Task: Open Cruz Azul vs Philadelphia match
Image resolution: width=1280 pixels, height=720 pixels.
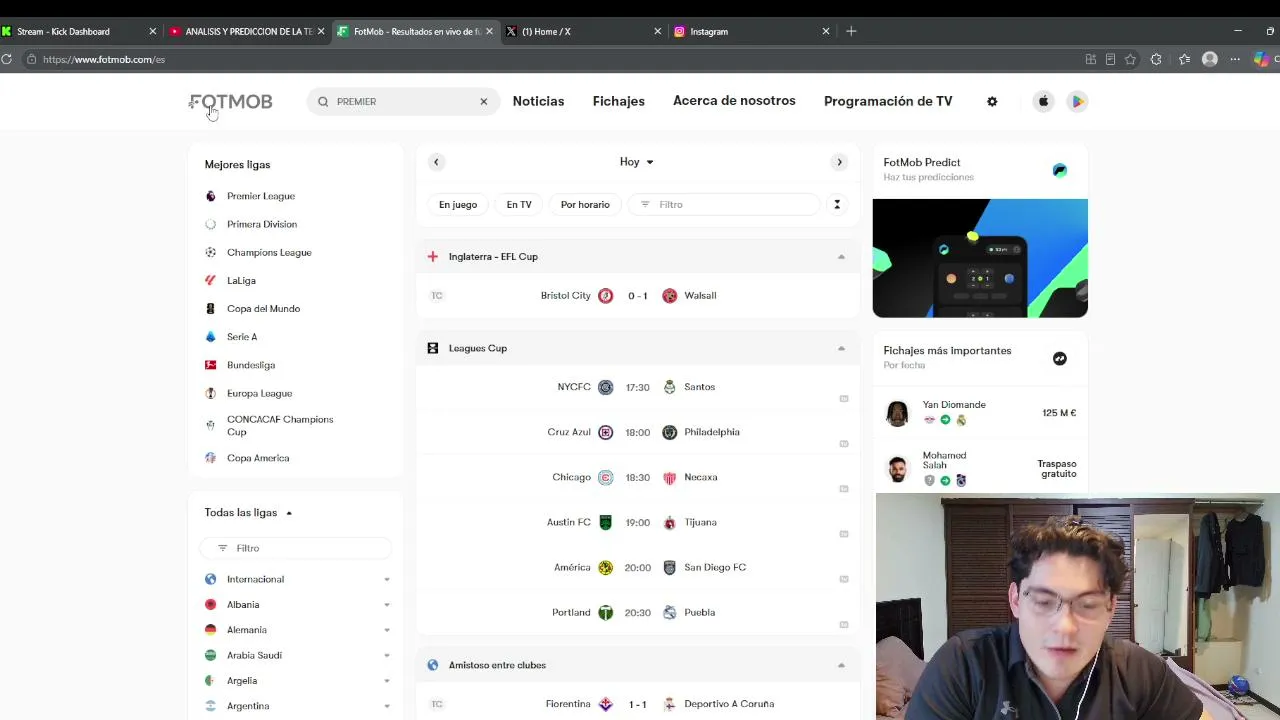Action: tap(637, 432)
